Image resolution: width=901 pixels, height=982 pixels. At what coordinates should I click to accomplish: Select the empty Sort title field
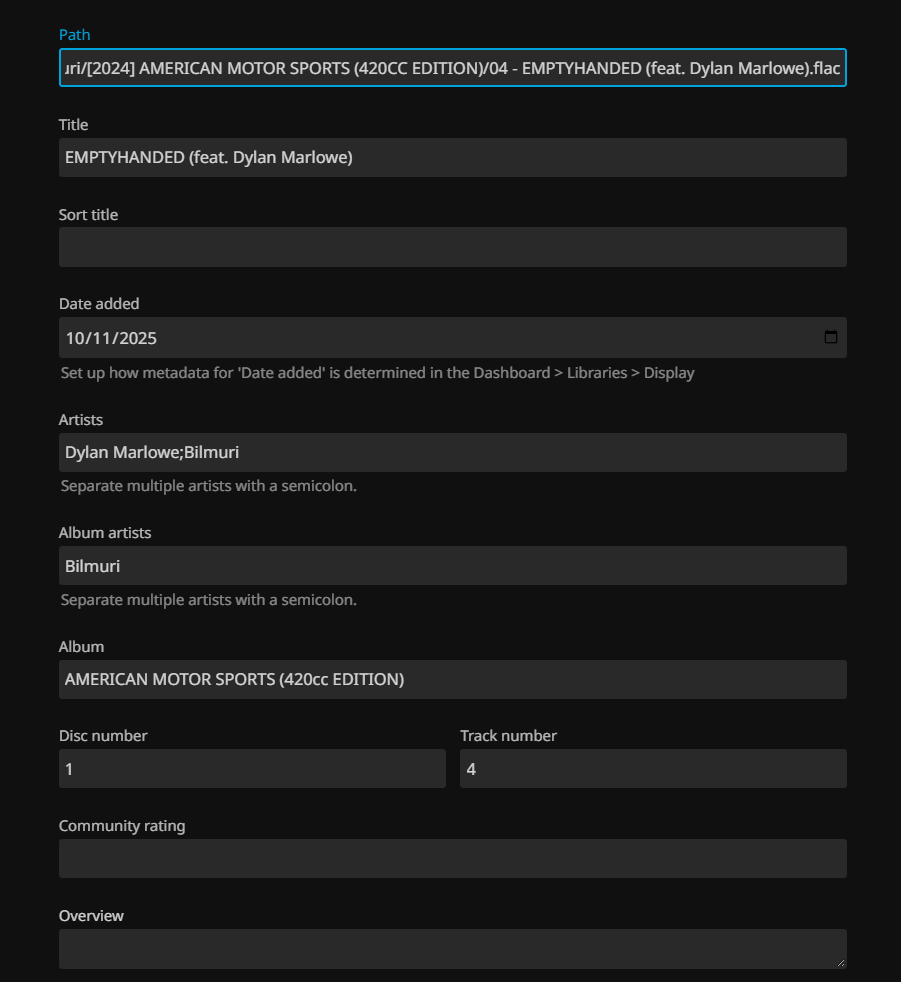point(452,247)
